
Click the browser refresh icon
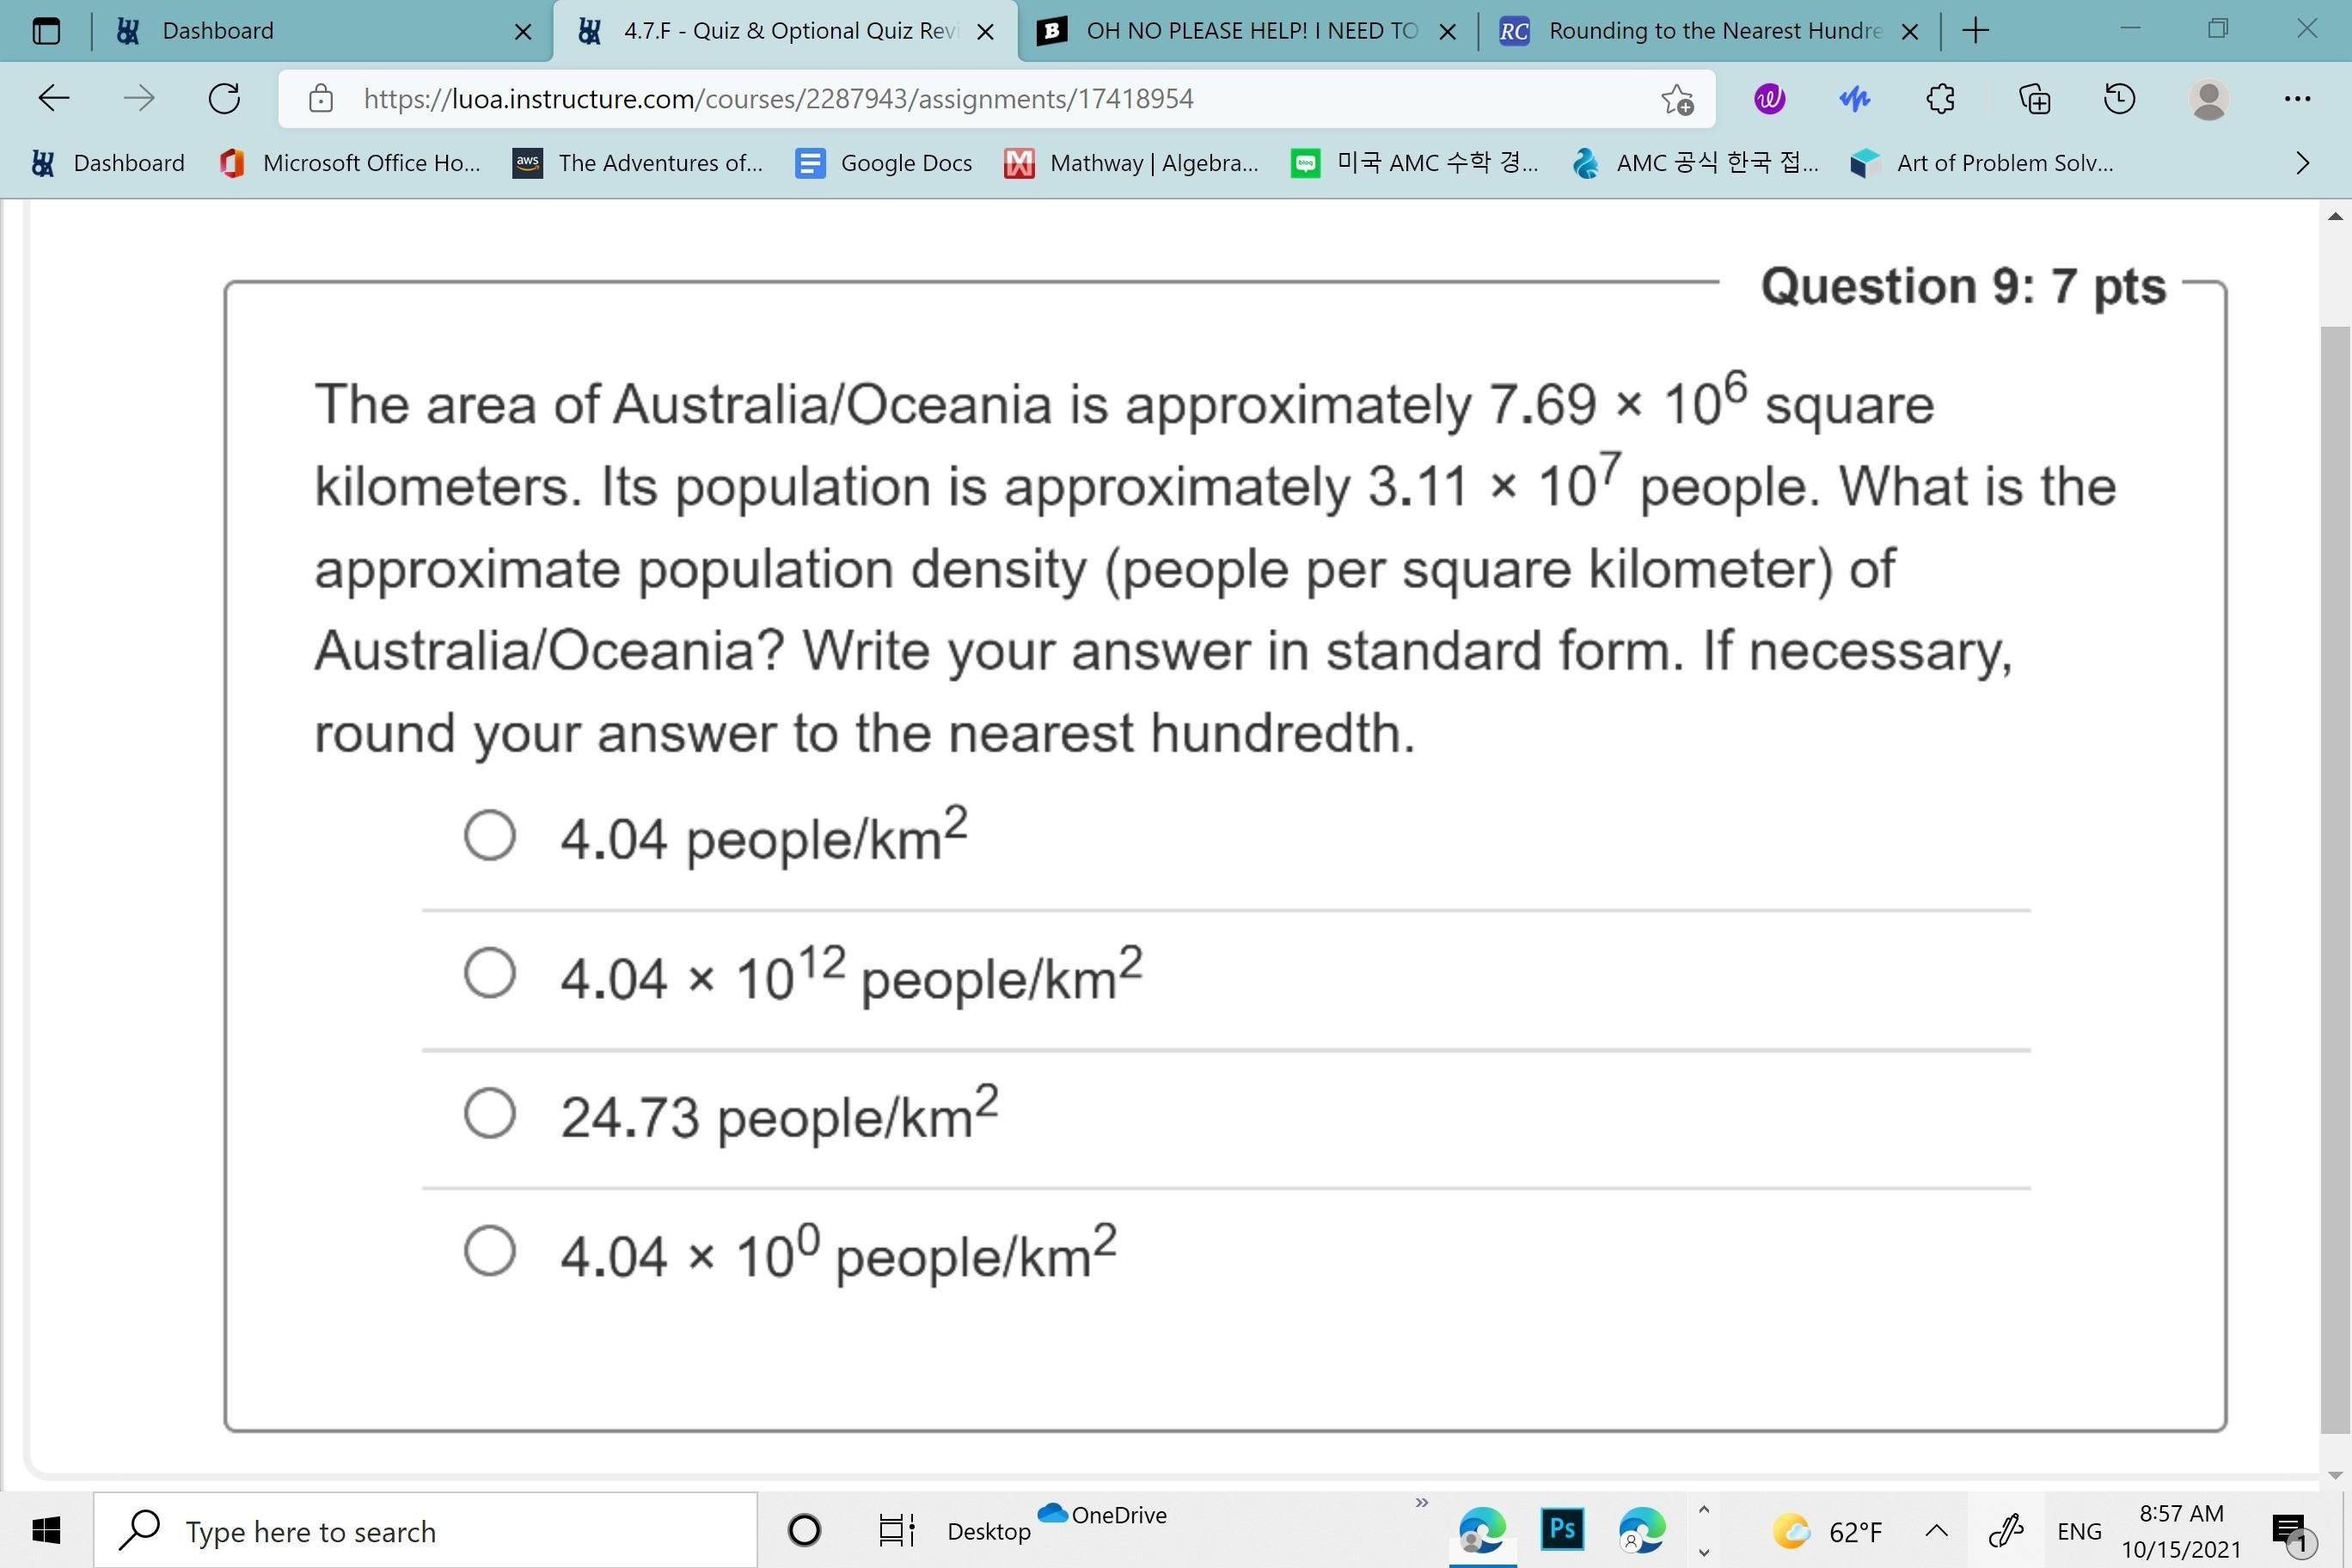coord(224,98)
